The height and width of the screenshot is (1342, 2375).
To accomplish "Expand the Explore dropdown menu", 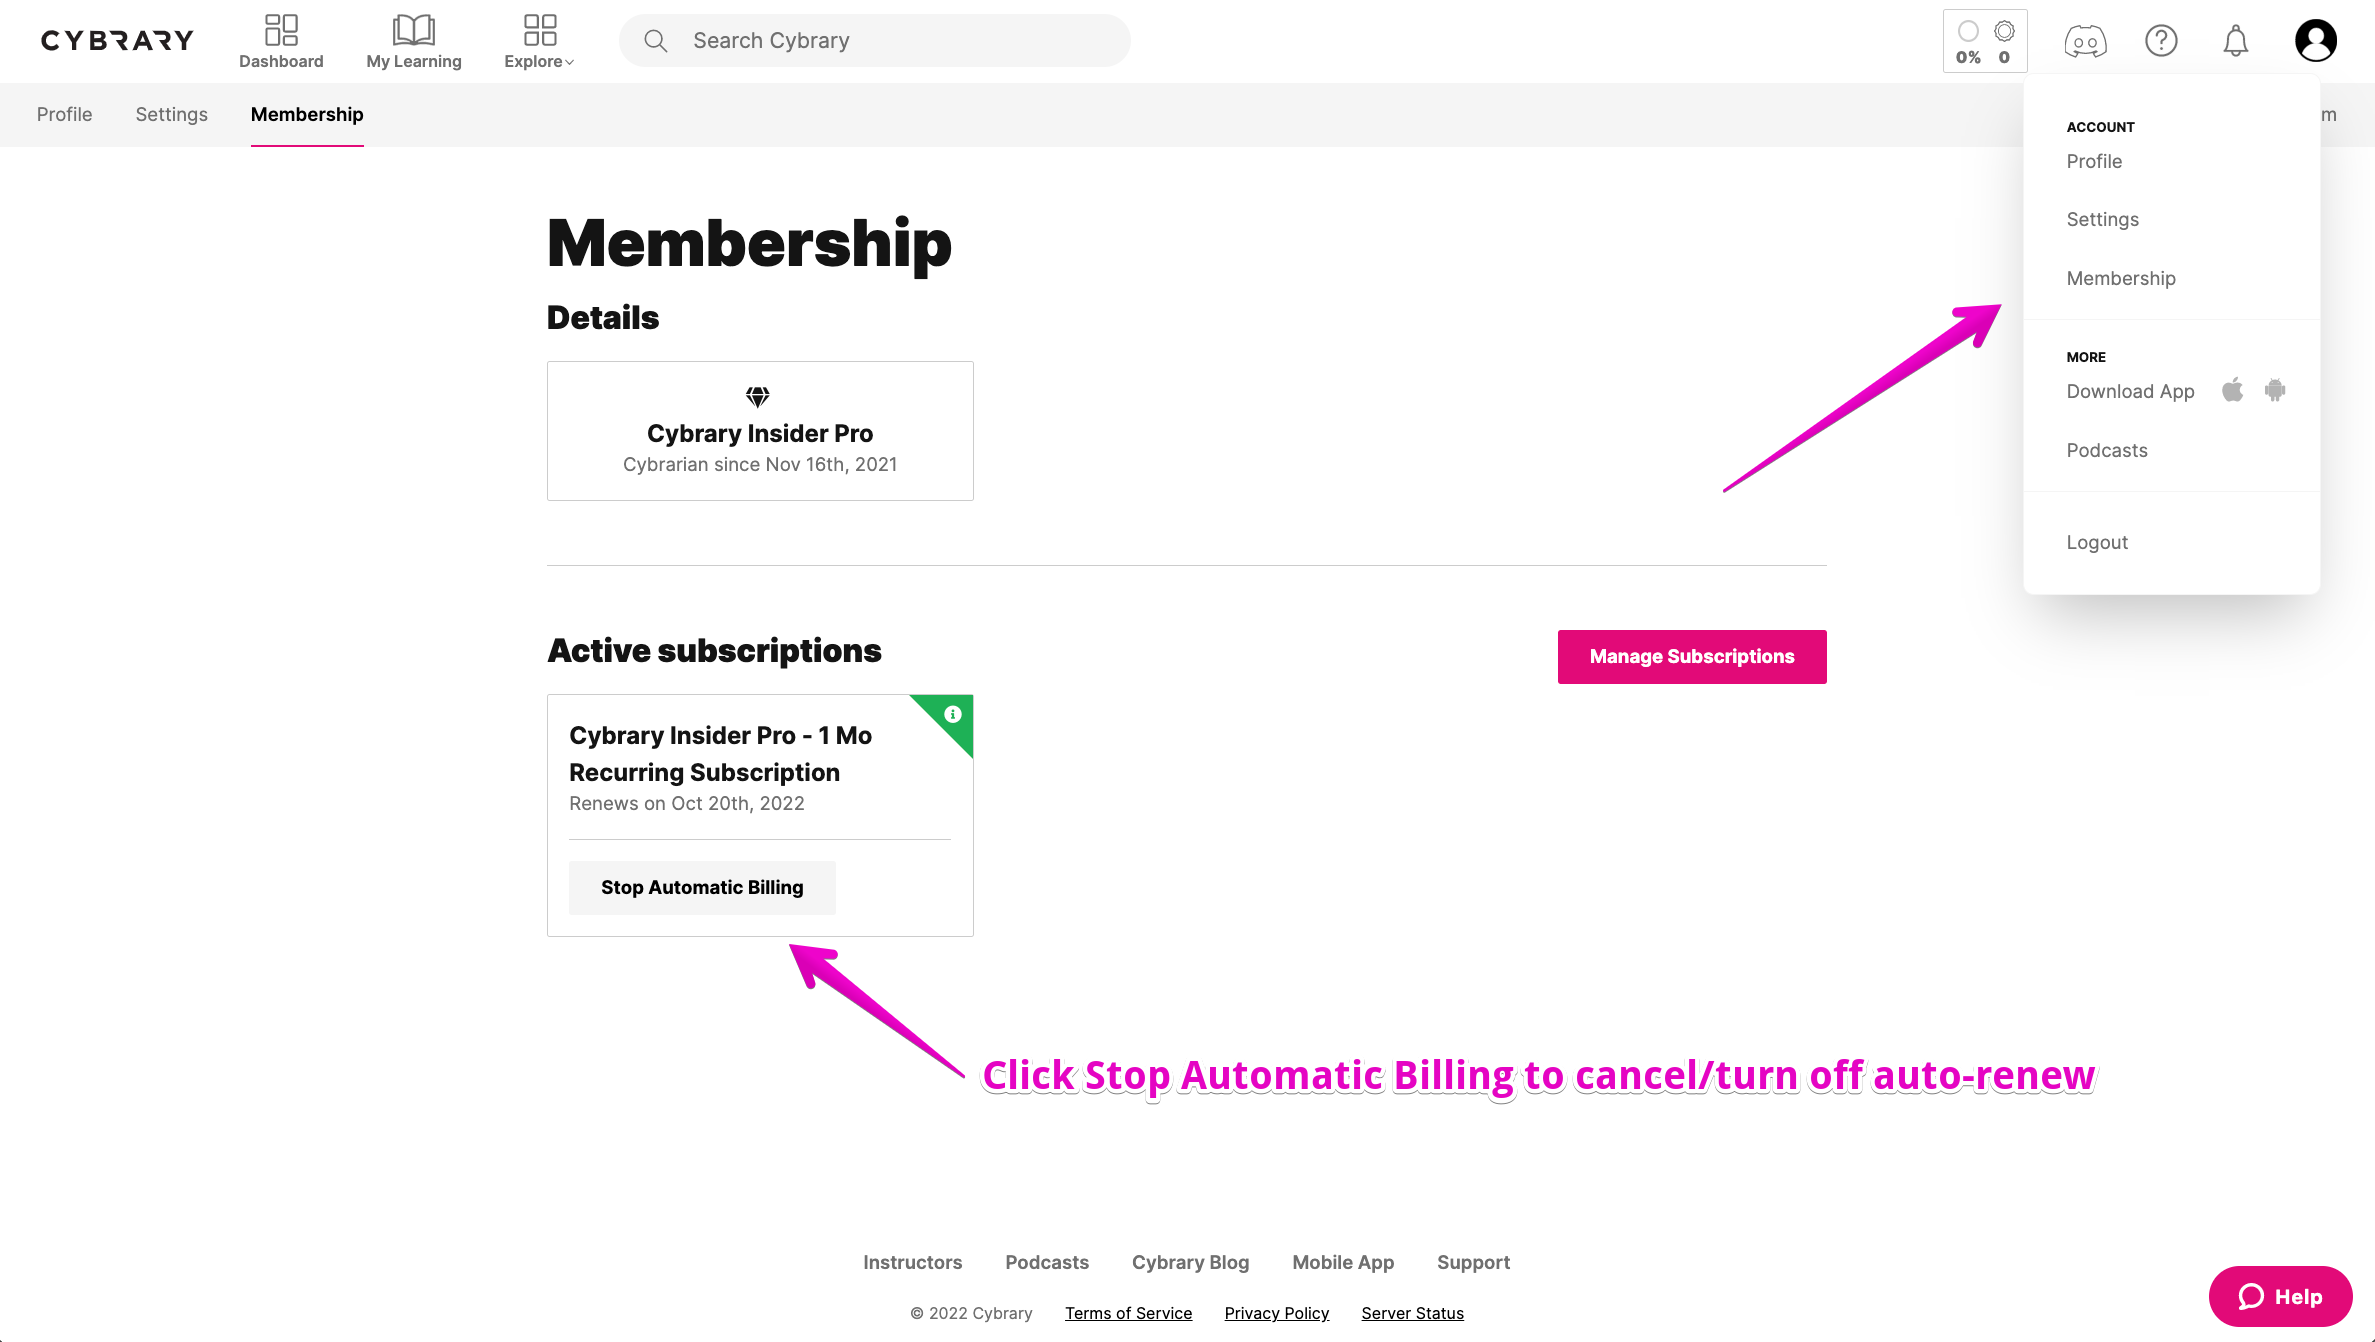I will coord(539,41).
